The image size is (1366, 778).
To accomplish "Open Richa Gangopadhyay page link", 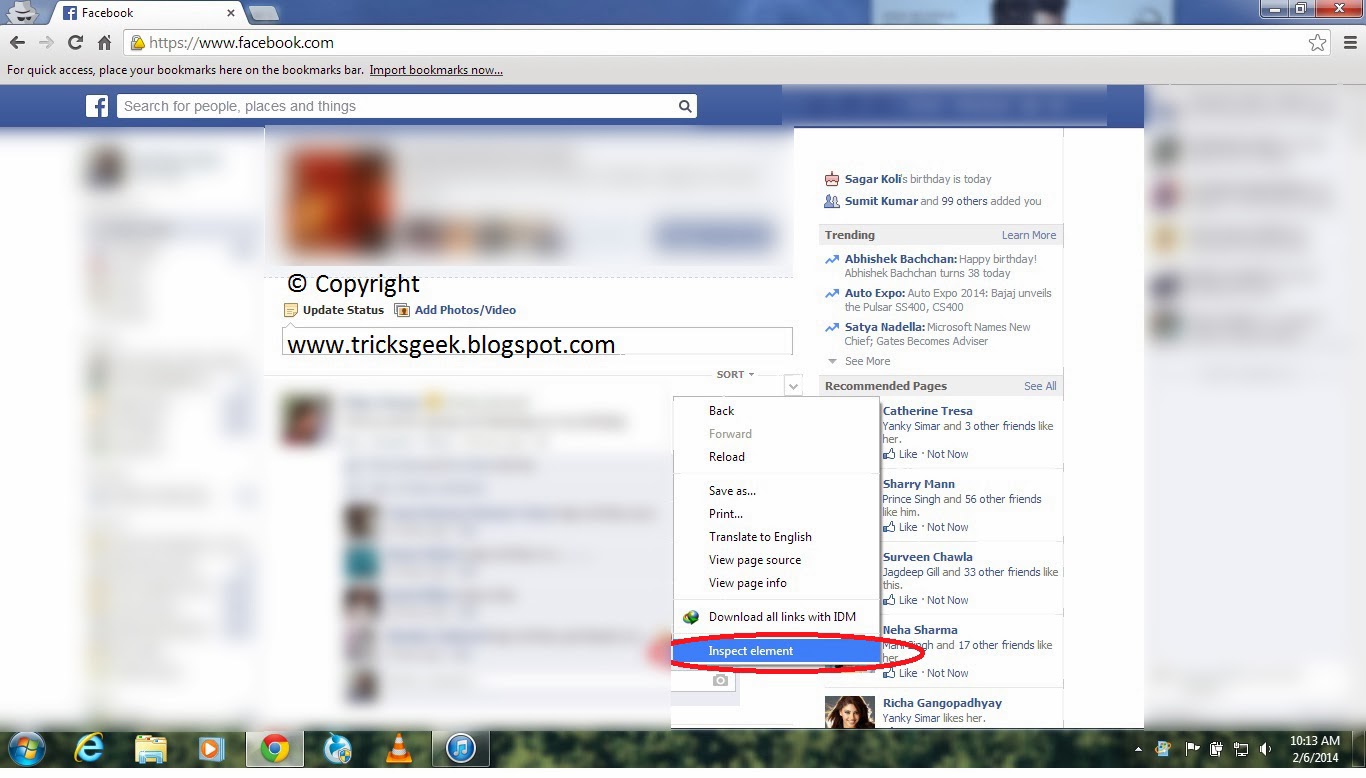I will pos(942,703).
